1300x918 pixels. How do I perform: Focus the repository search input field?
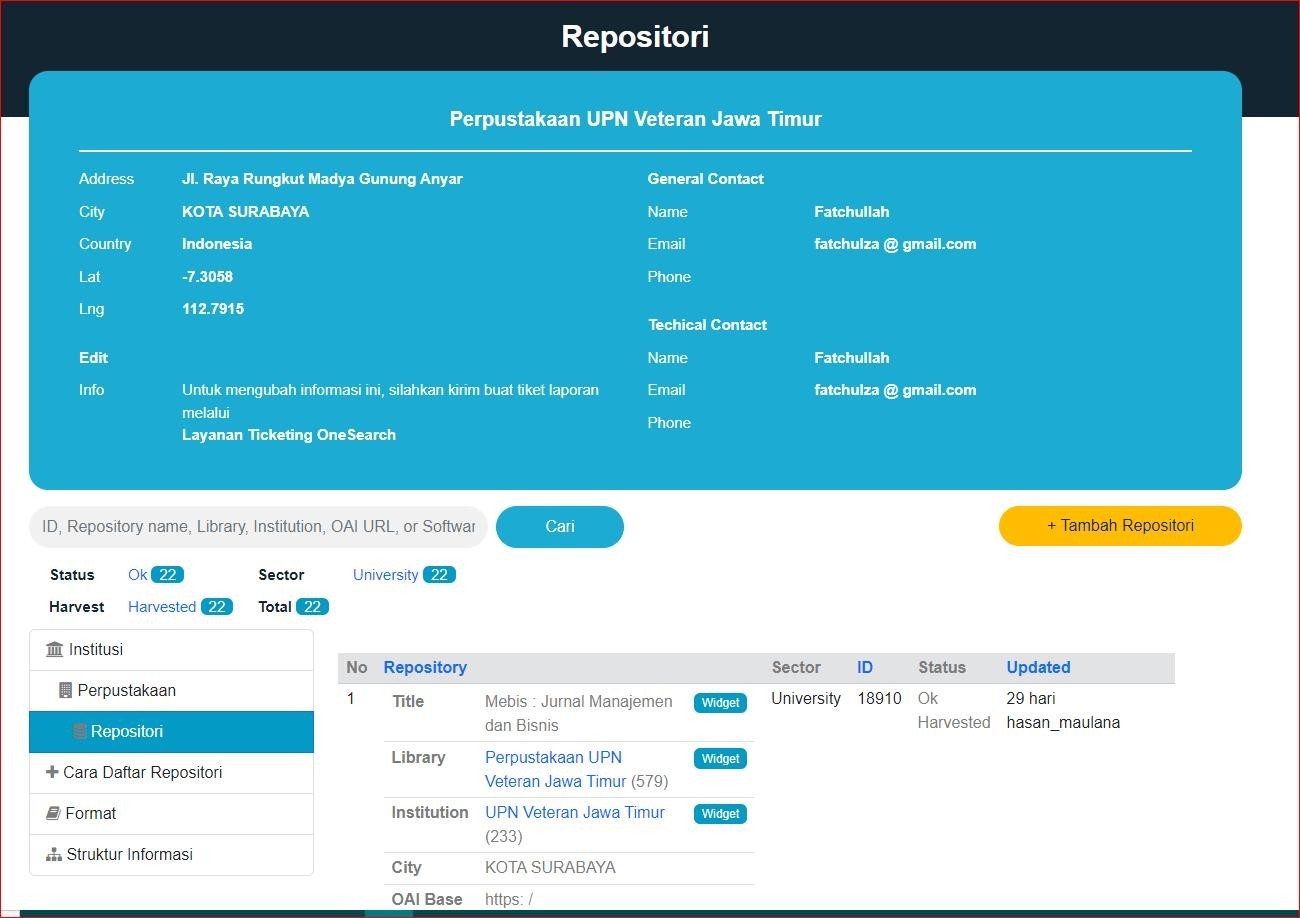pyautogui.click(x=258, y=527)
